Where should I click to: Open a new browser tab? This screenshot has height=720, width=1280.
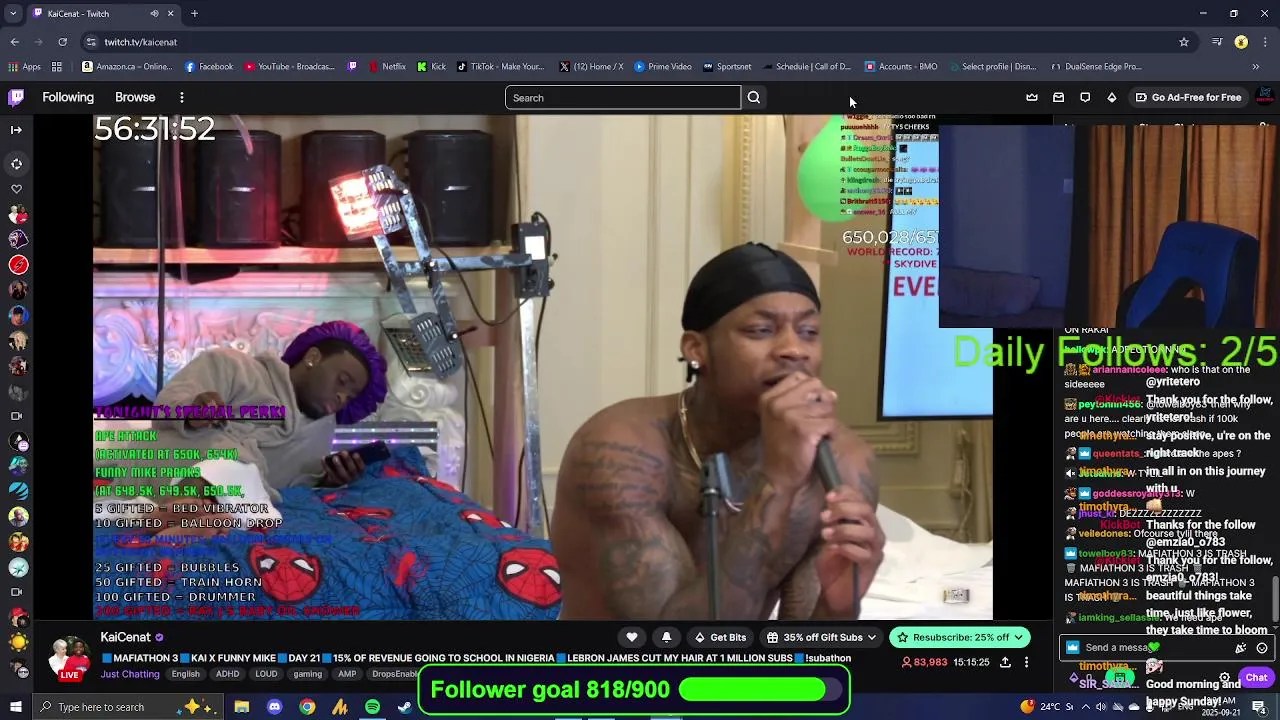(194, 14)
